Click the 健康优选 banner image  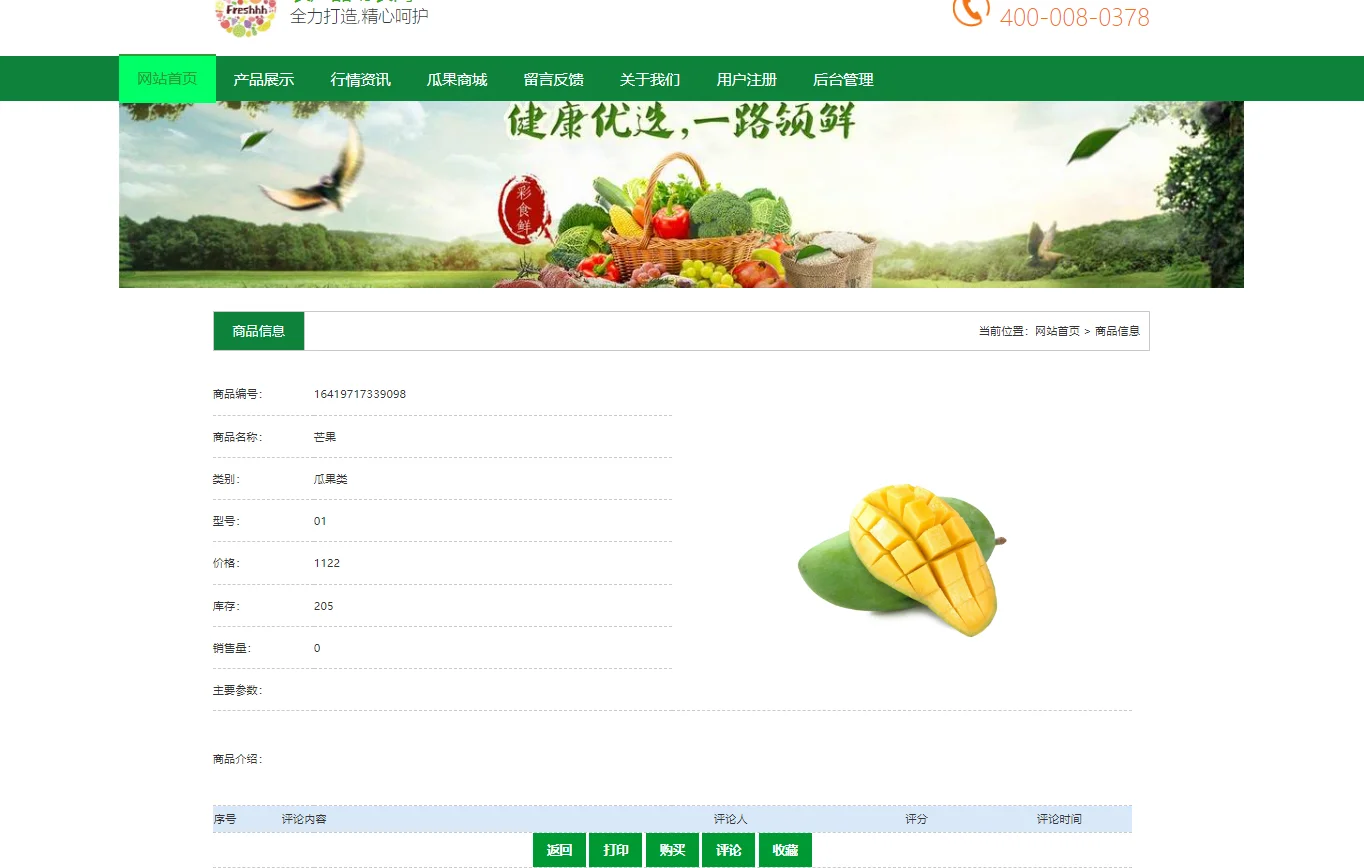pos(681,193)
